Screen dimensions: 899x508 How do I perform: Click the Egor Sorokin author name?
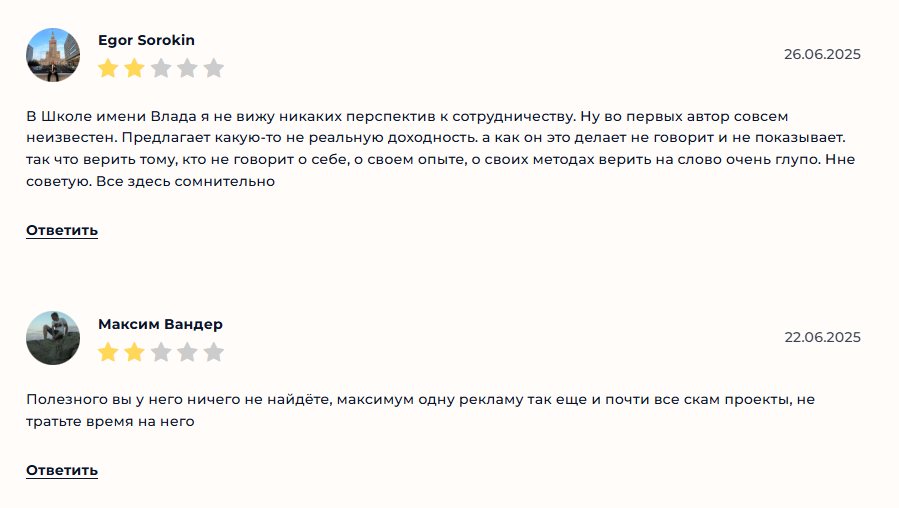point(146,40)
